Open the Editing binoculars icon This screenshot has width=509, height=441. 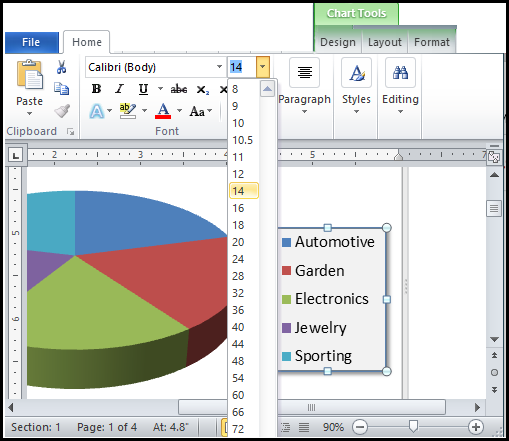(400, 72)
